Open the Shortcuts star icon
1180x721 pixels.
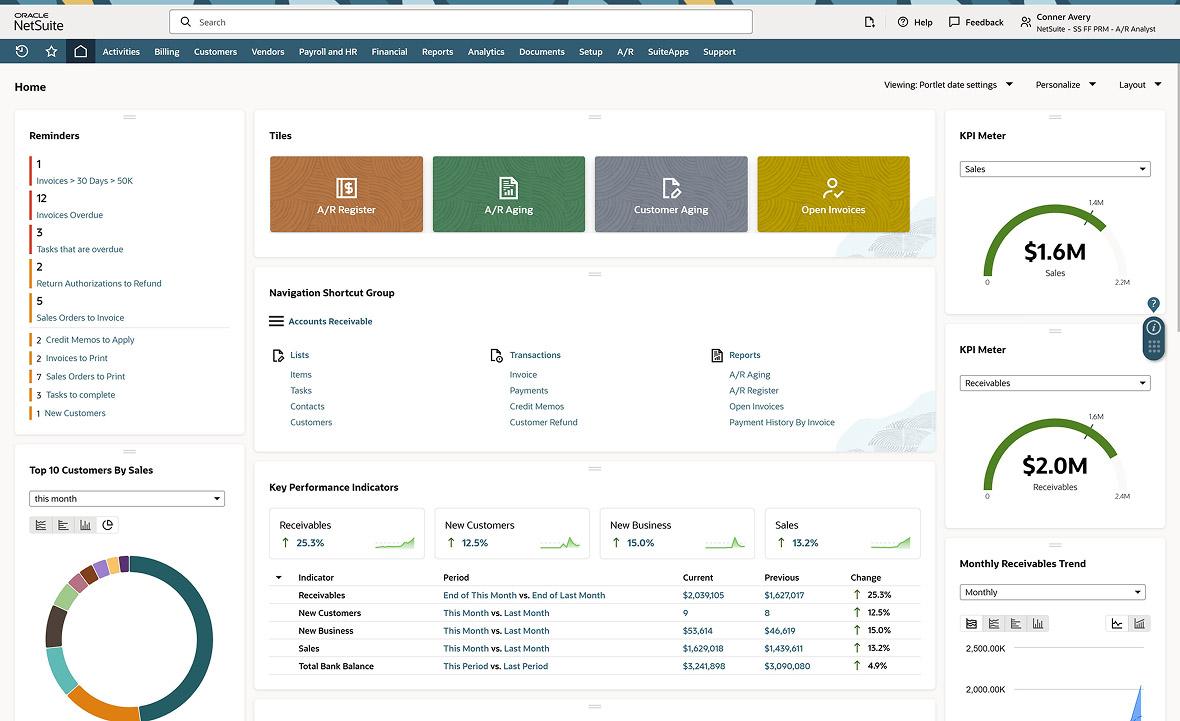tap(51, 51)
